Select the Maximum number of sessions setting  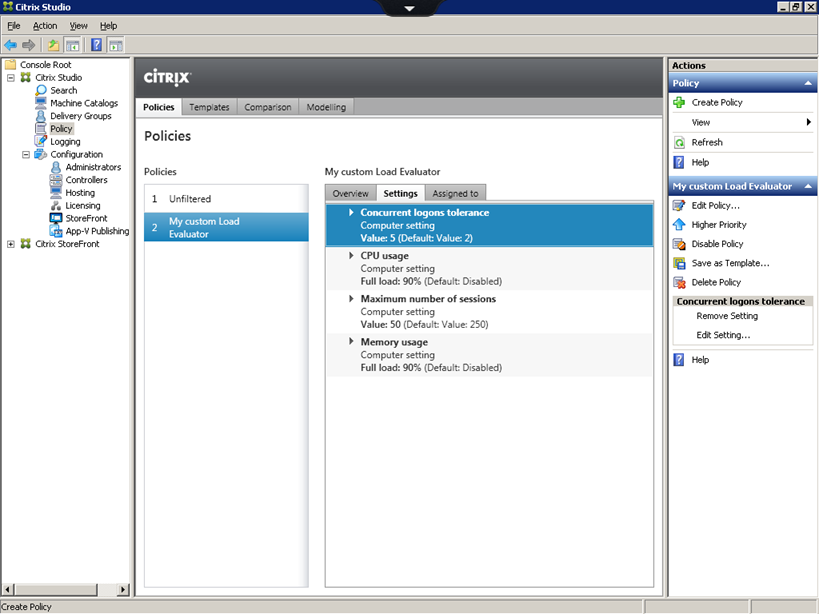click(489, 312)
